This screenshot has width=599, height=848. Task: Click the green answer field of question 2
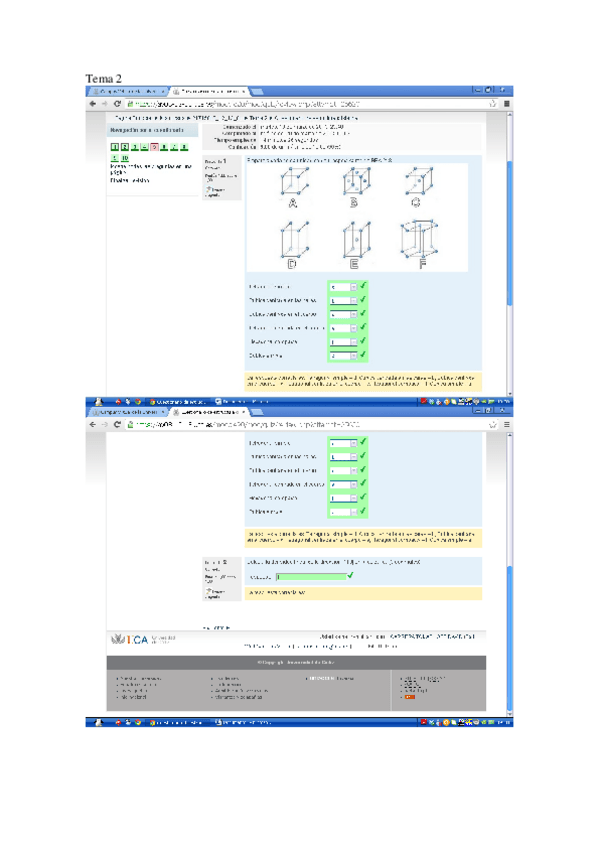pyautogui.click(x=311, y=577)
